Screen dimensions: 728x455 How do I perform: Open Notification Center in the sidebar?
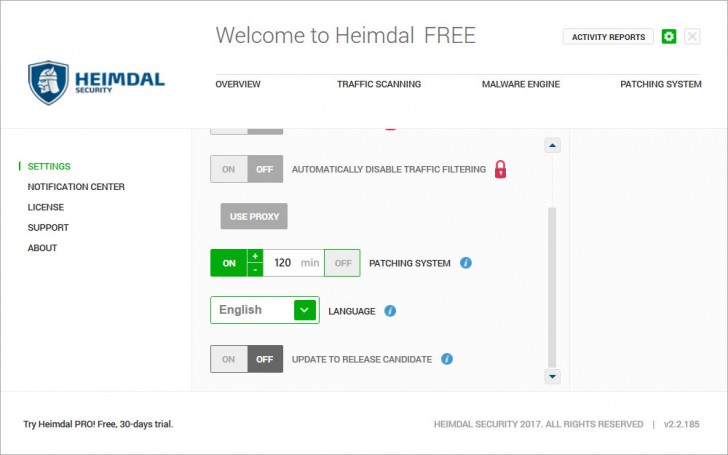[76, 187]
